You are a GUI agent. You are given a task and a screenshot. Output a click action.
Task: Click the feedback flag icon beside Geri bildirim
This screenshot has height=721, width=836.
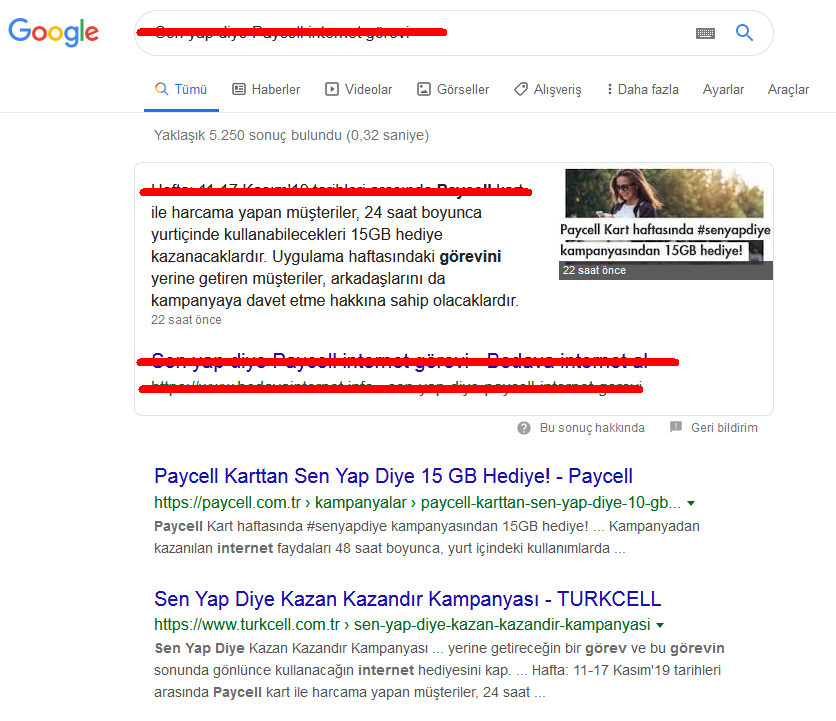(676, 427)
